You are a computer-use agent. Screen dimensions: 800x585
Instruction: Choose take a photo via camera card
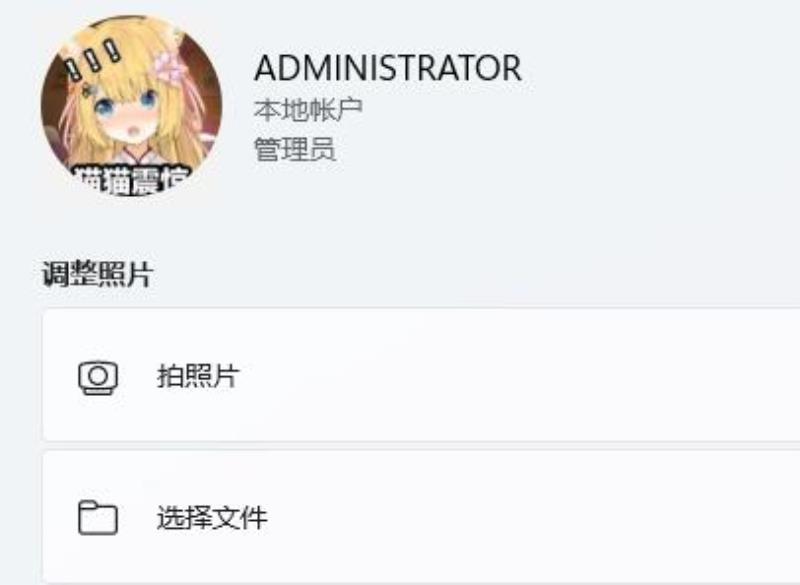(x=421, y=375)
